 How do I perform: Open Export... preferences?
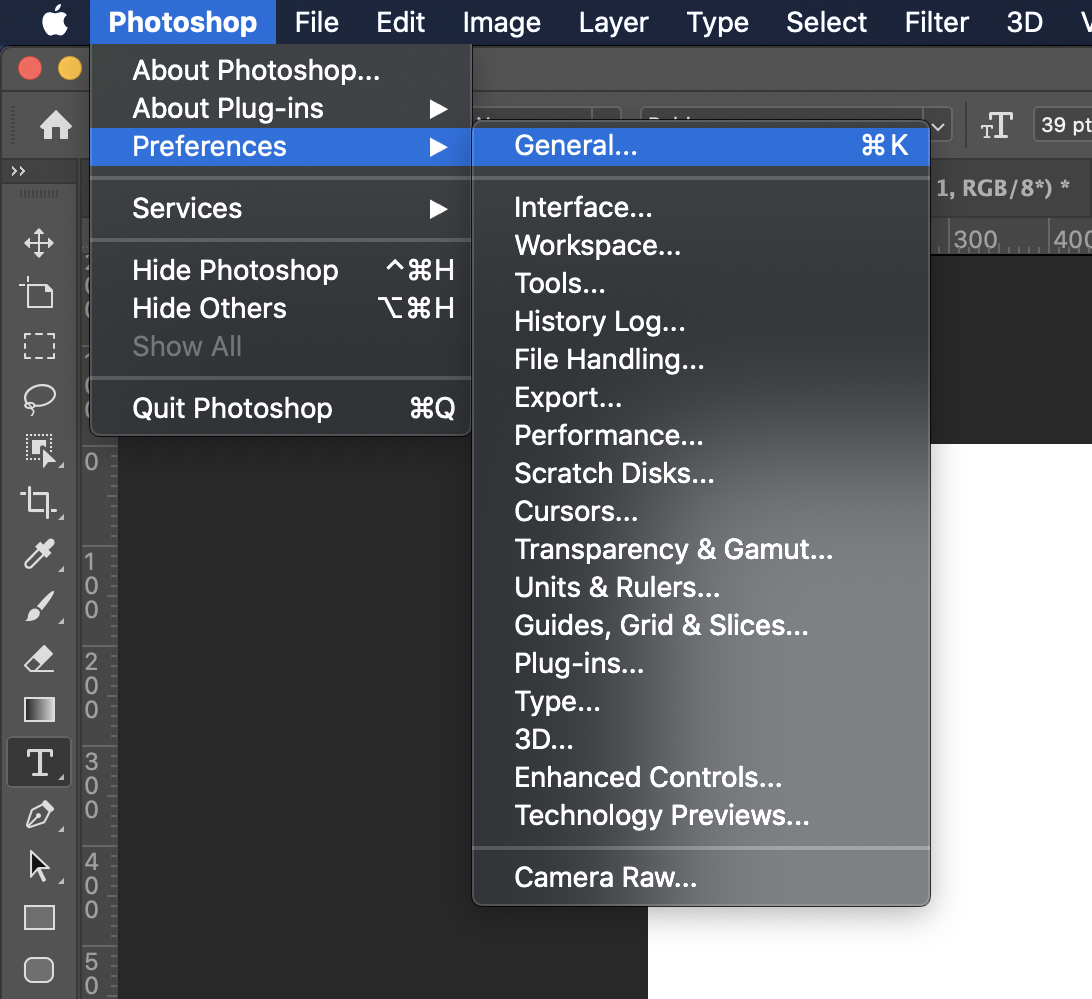pos(701,398)
